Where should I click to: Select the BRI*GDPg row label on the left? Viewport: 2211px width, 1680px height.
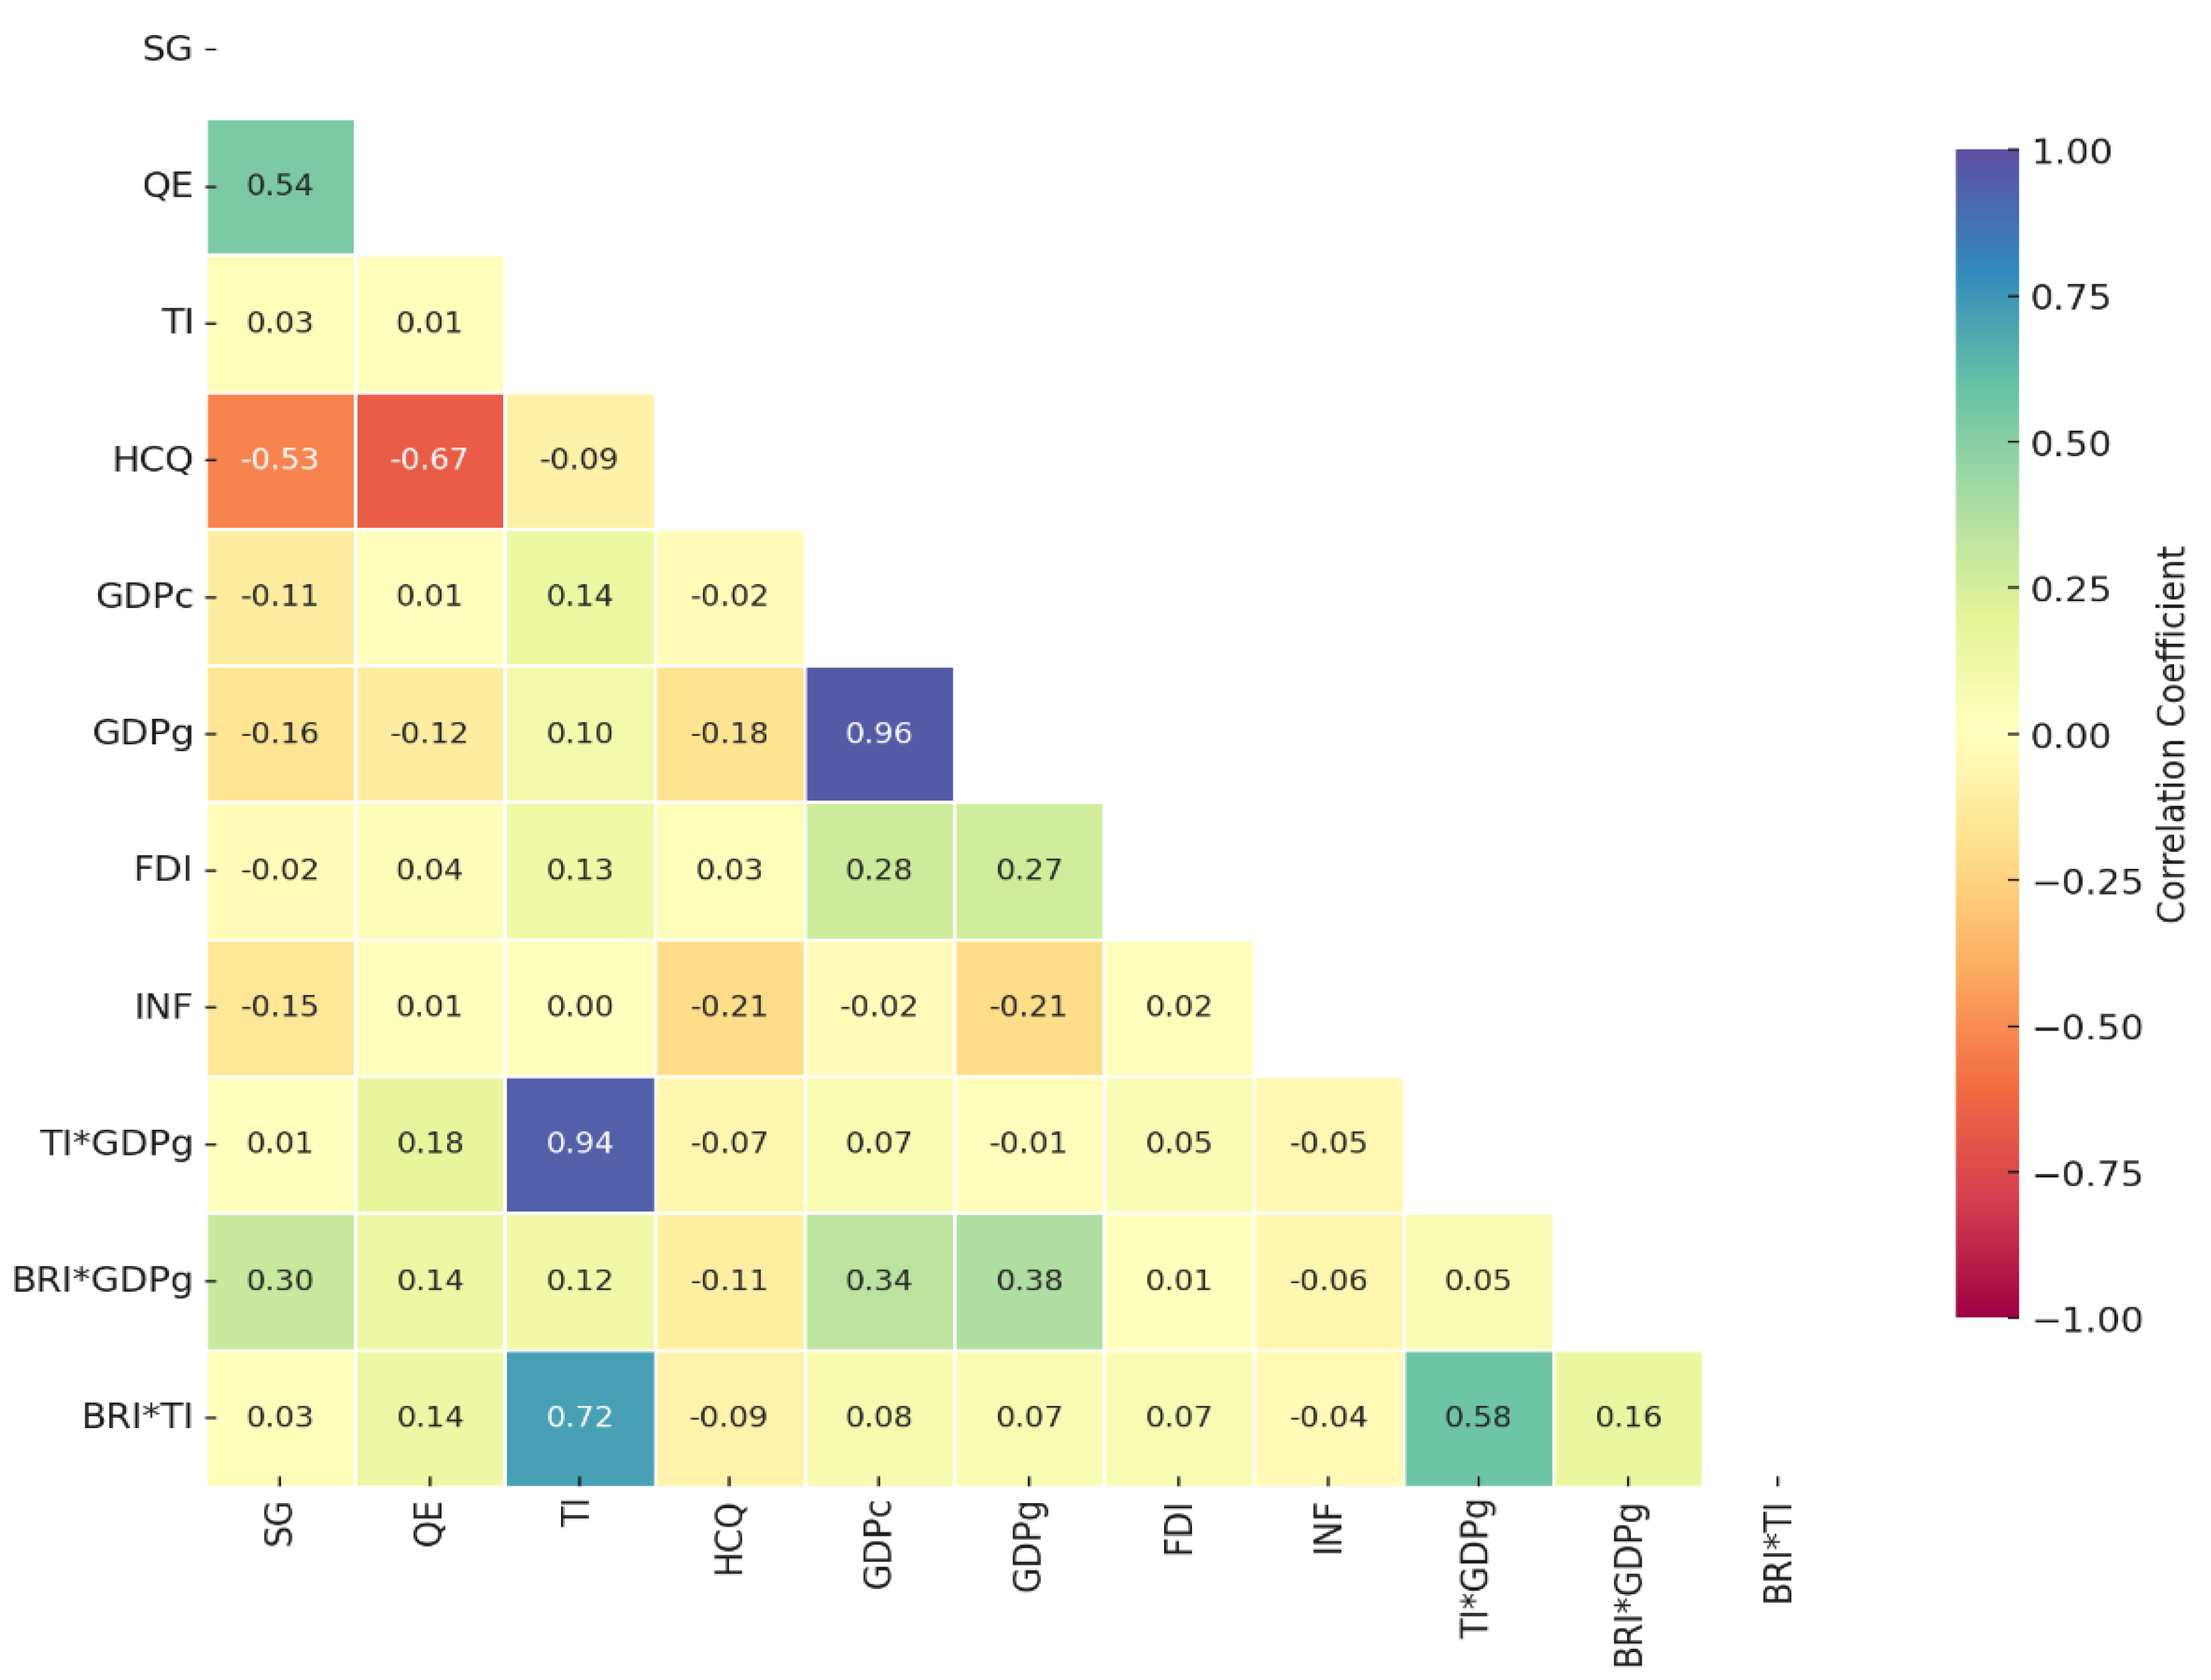(102, 1280)
